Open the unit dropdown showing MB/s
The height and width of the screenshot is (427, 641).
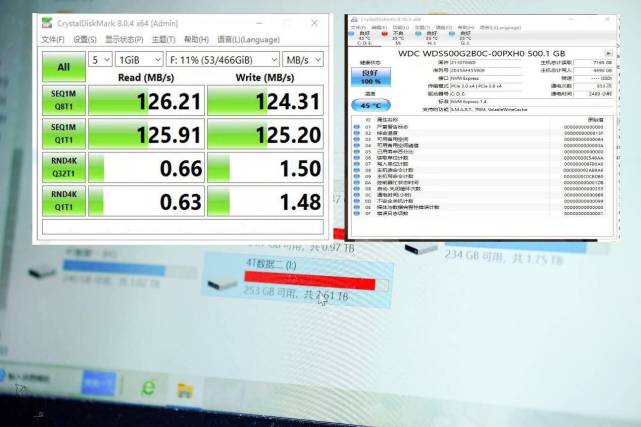pos(303,60)
